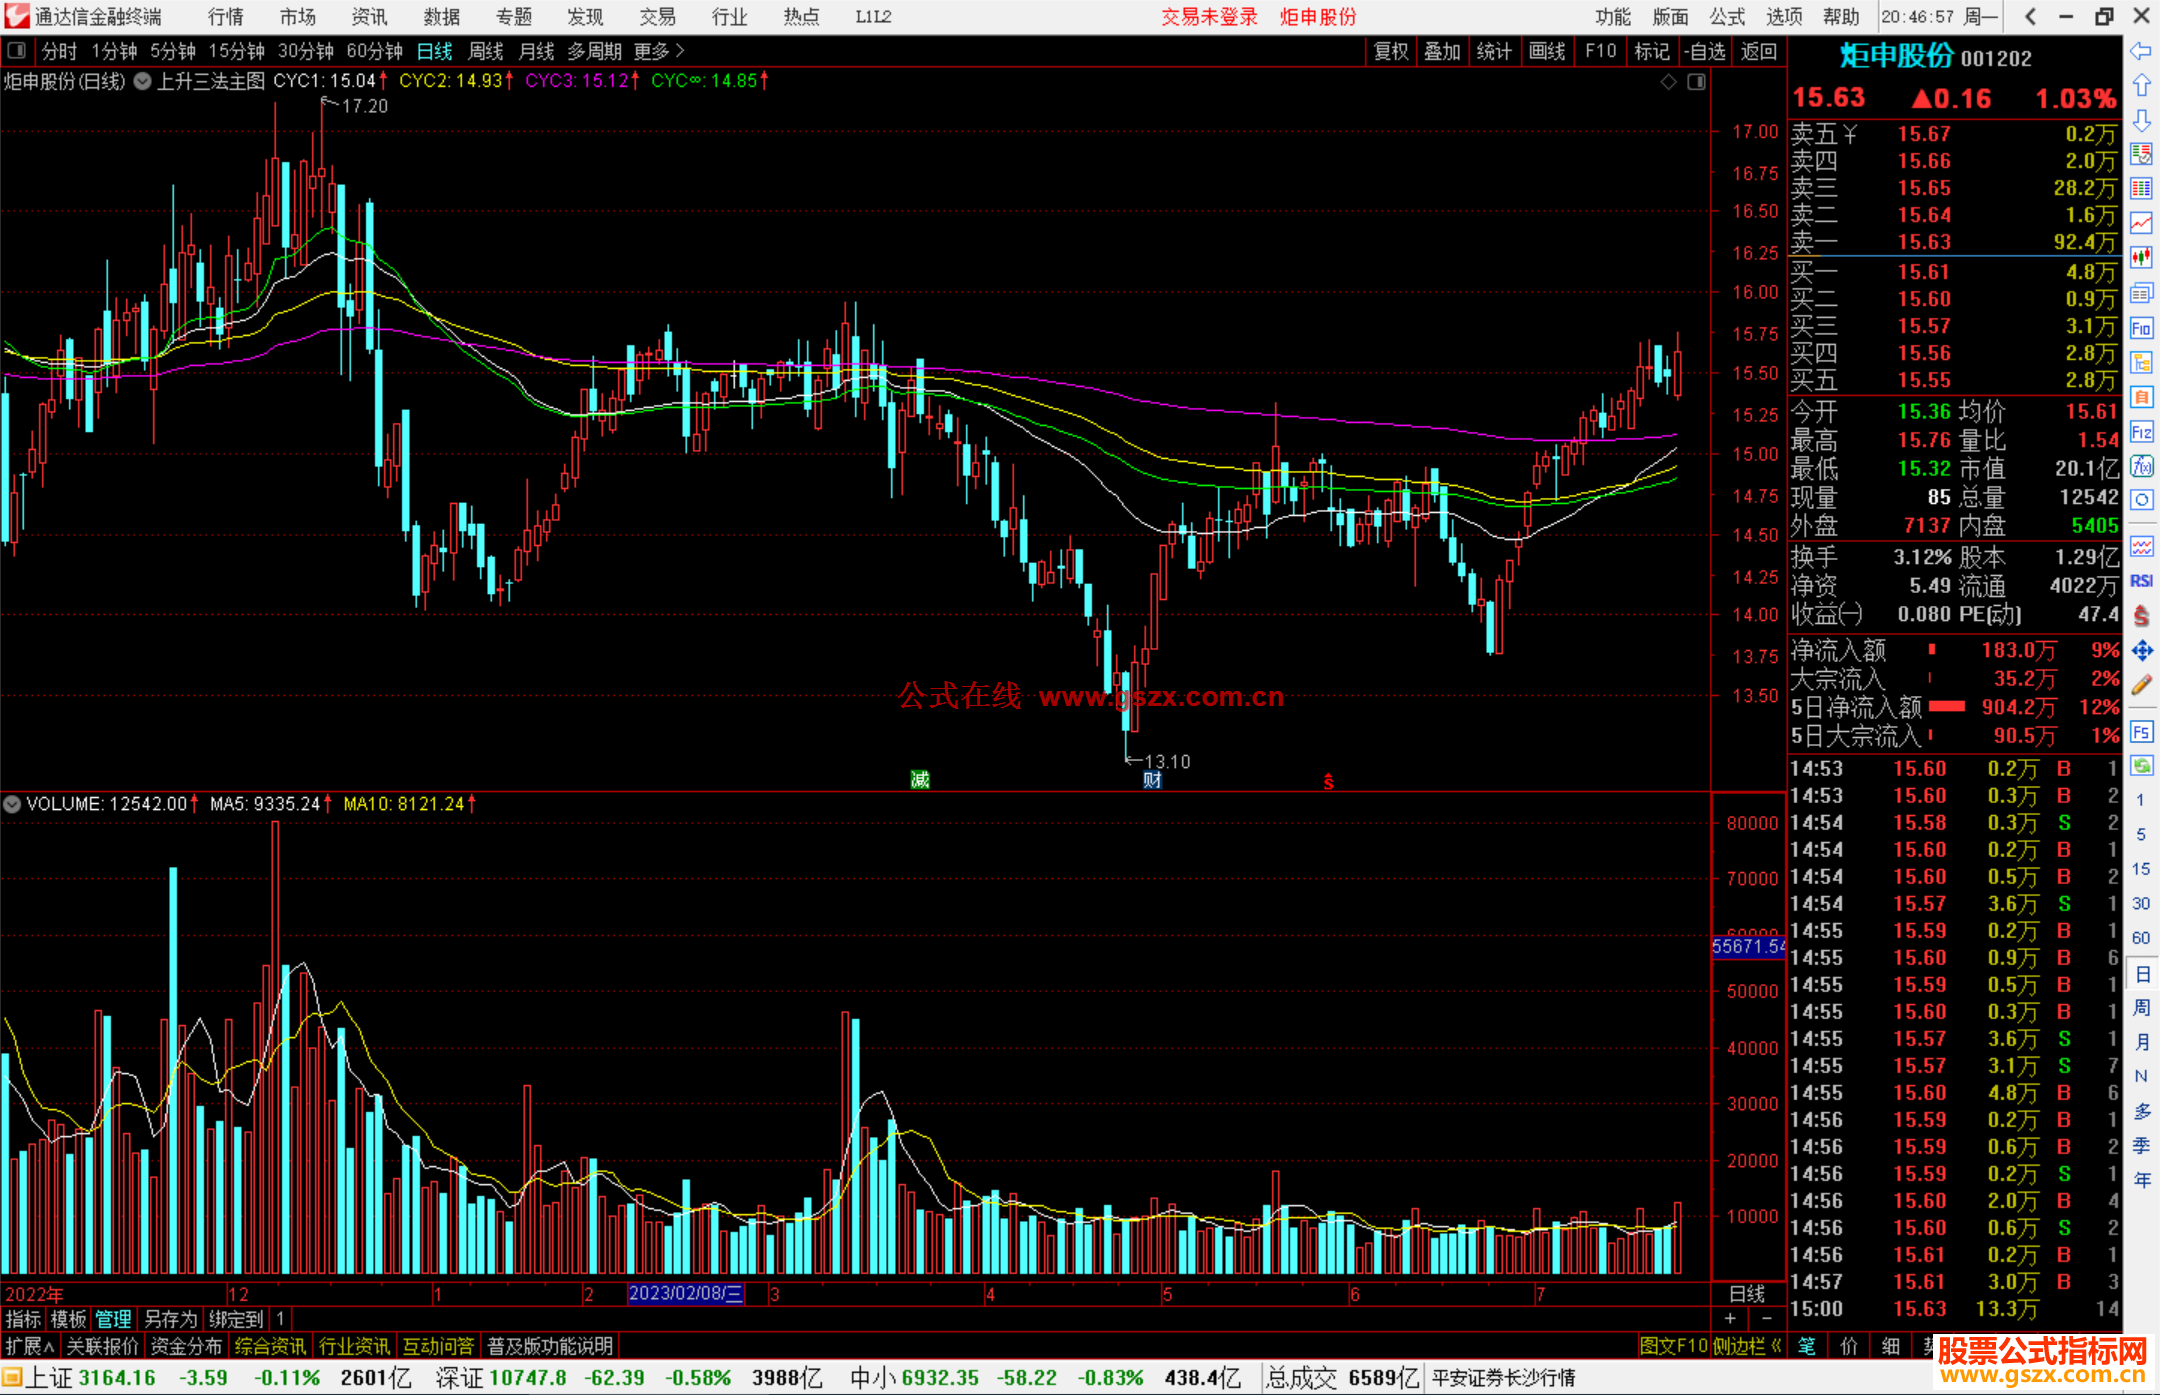Open the 综合资讯 link
Screen dimensions: 2160x1395
pos(270,1346)
